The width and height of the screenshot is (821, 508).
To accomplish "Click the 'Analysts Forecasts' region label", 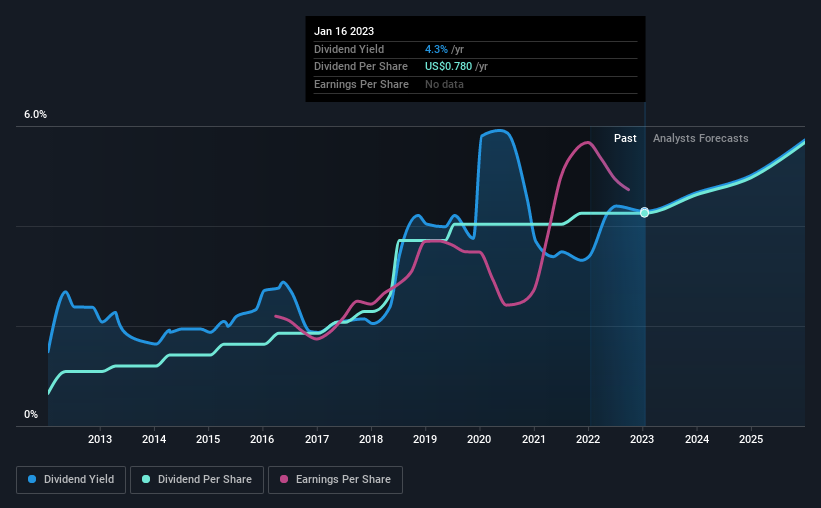I will tap(701, 138).
